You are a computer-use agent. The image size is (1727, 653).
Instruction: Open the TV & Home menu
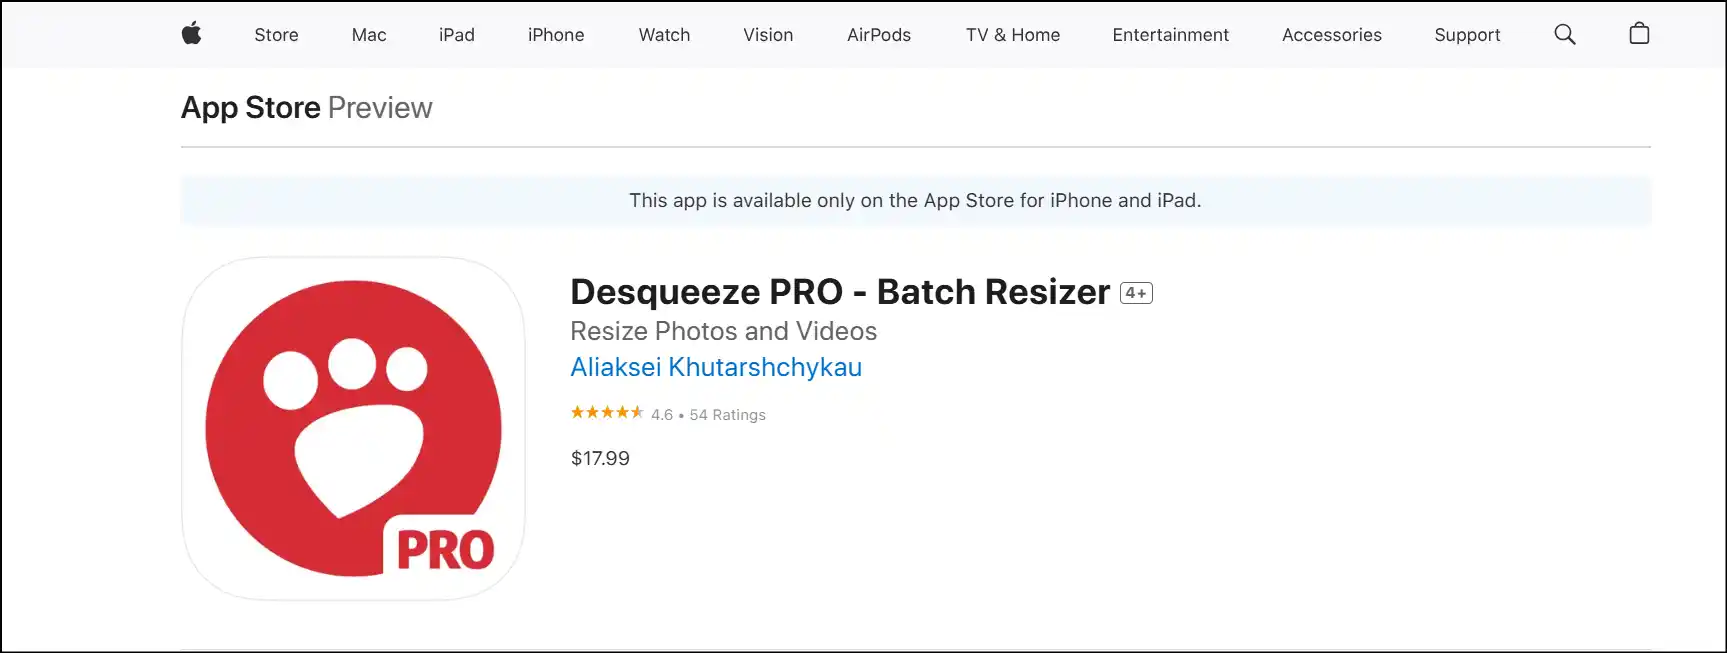[1013, 35]
